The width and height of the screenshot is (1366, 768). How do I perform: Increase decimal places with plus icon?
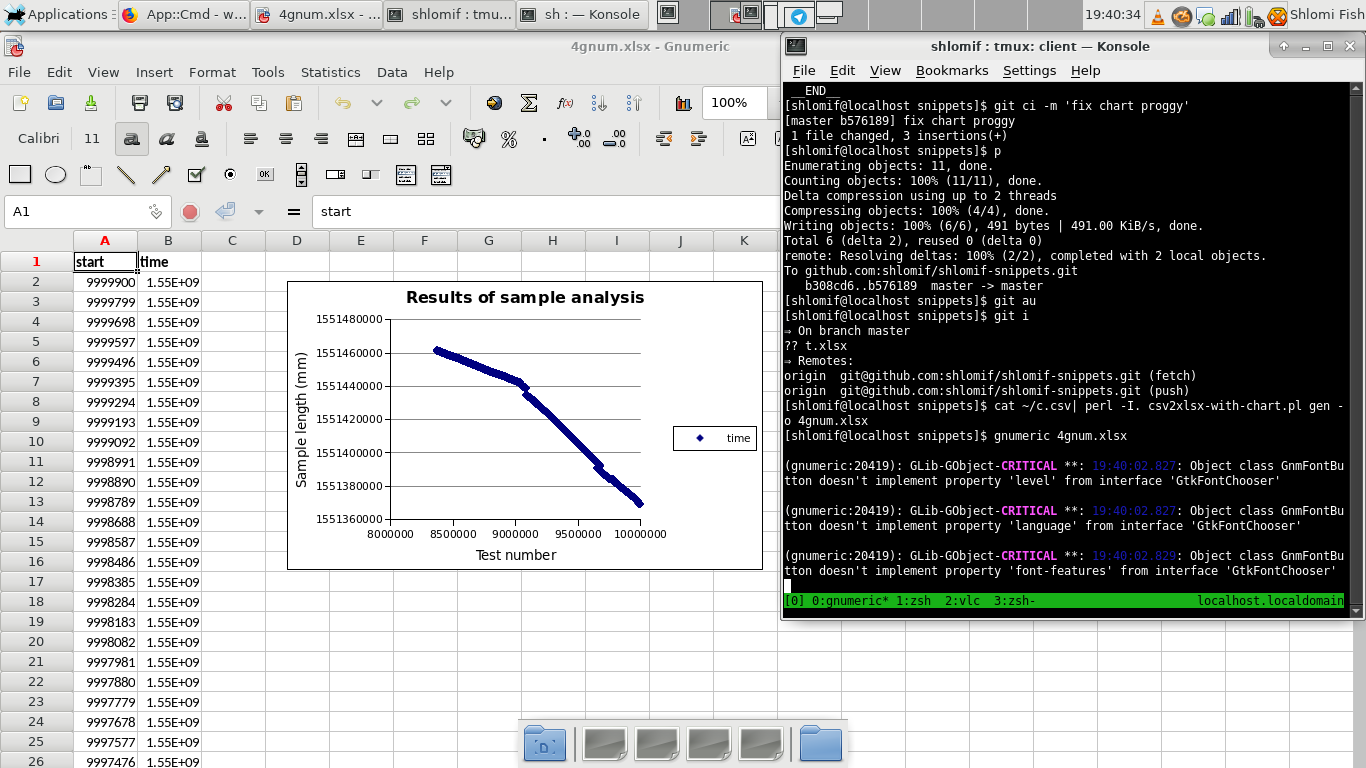coord(579,139)
